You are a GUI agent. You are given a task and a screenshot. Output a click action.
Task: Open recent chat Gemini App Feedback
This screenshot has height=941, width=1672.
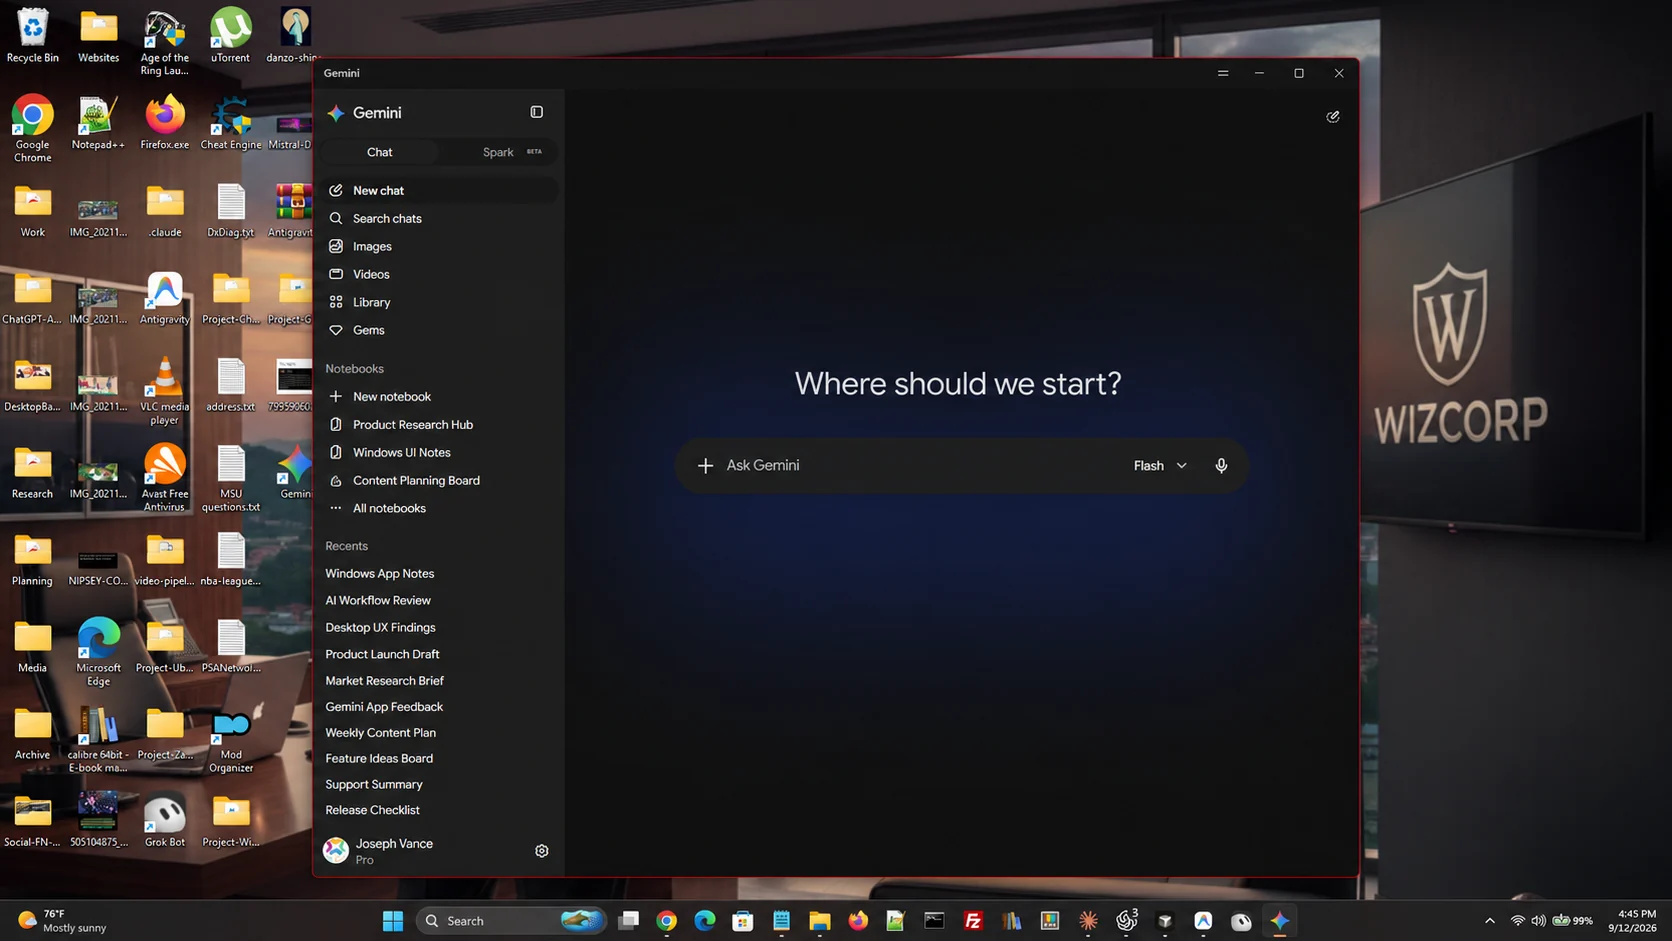(384, 706)
